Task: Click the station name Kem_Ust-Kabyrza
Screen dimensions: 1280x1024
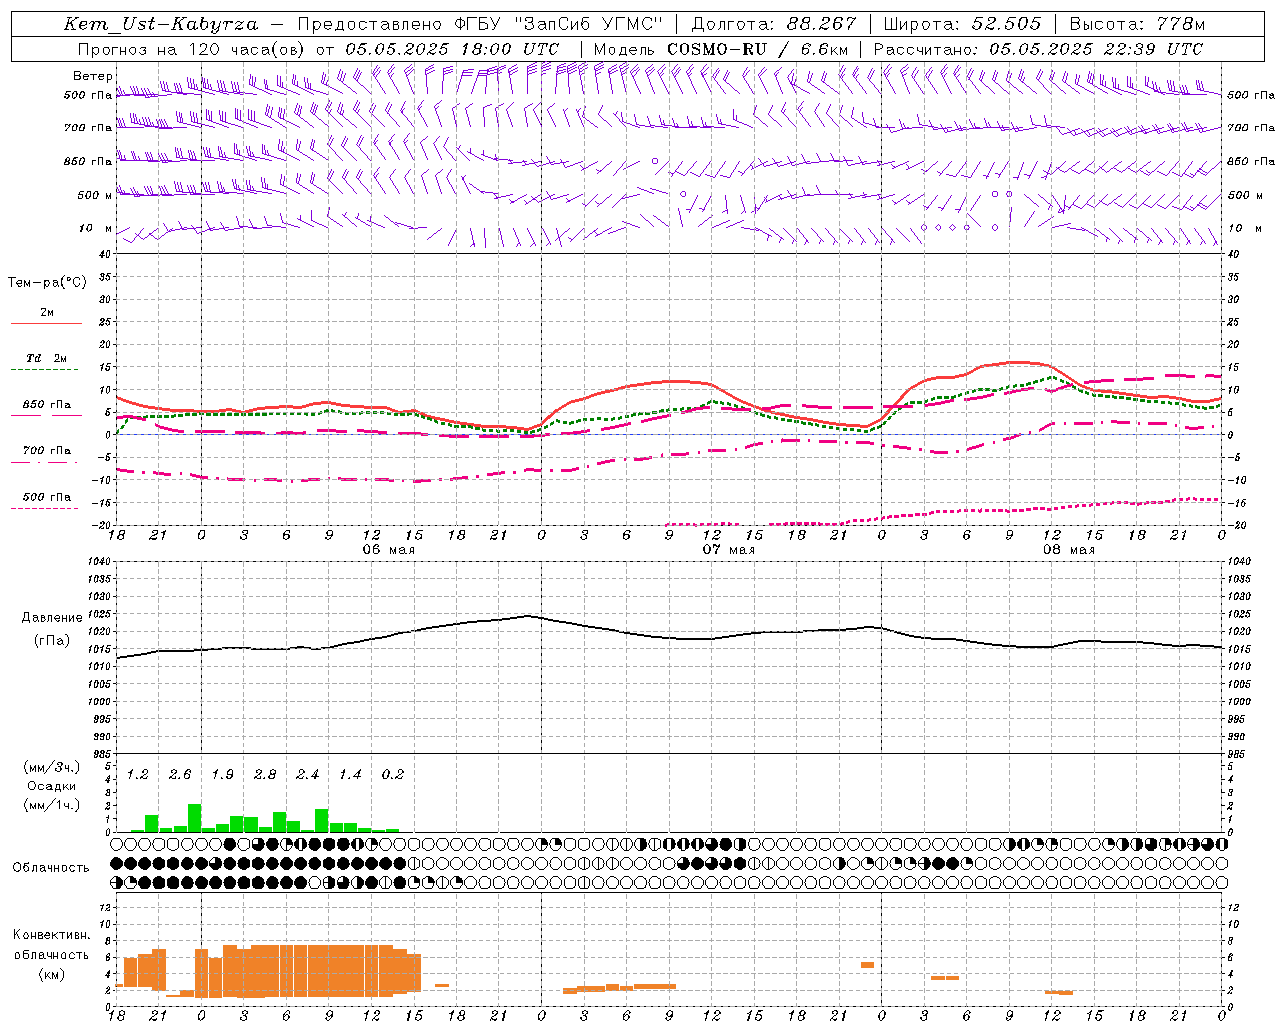Action: [161, 24]
